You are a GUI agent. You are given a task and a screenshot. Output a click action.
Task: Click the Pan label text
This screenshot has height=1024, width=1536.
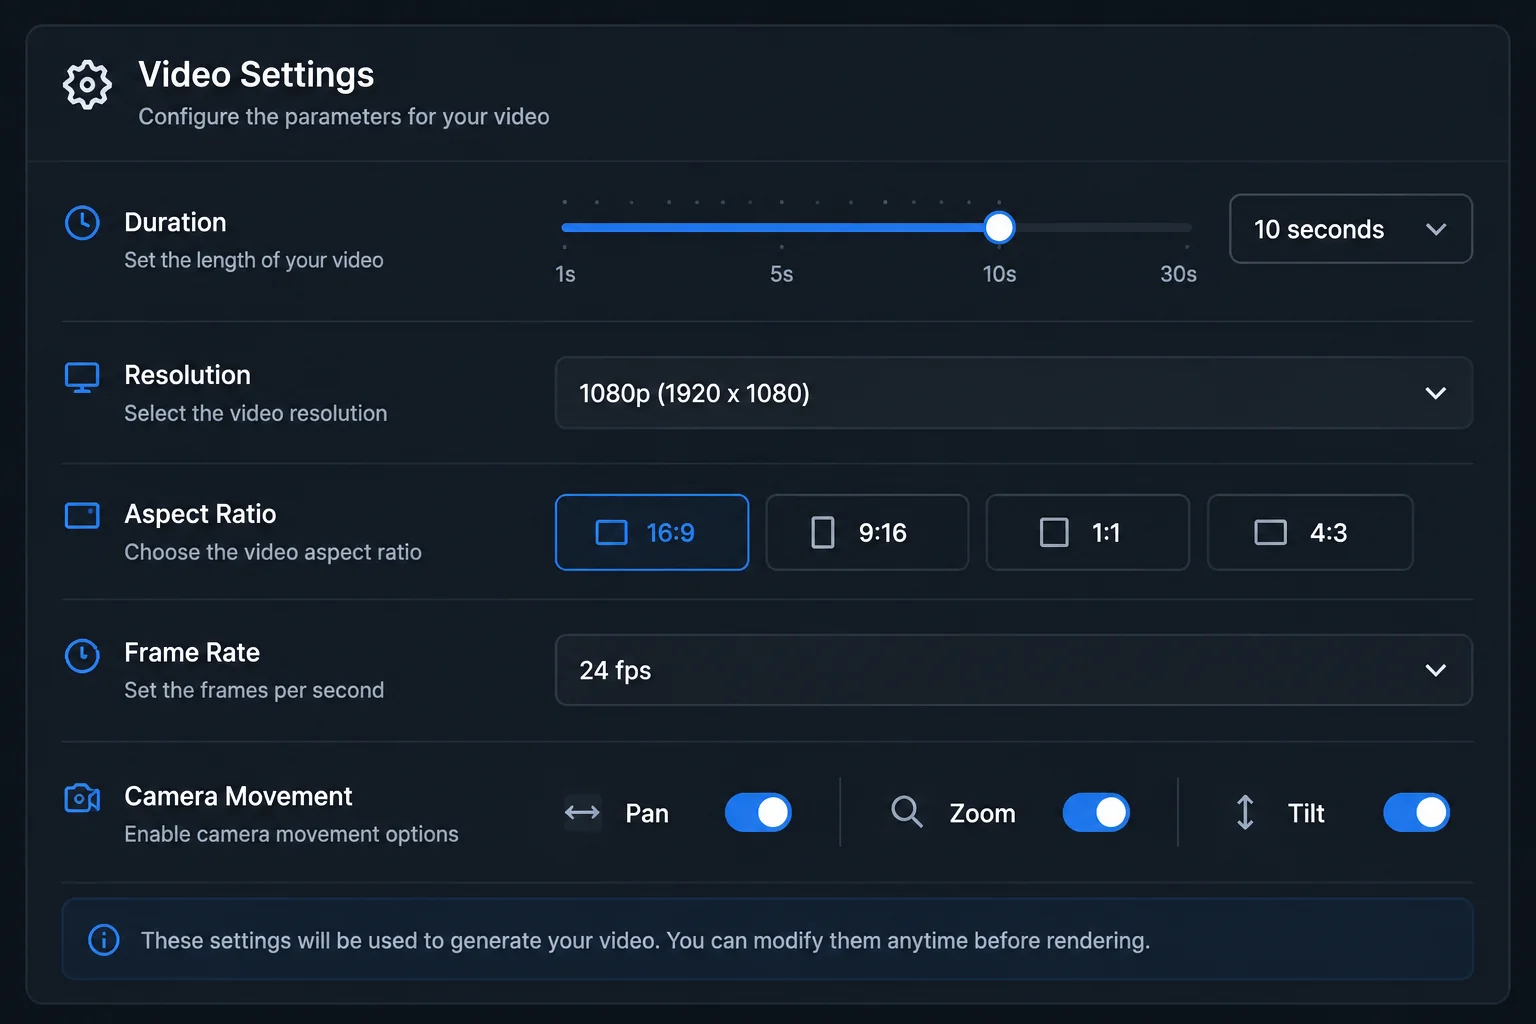(647, 813)
